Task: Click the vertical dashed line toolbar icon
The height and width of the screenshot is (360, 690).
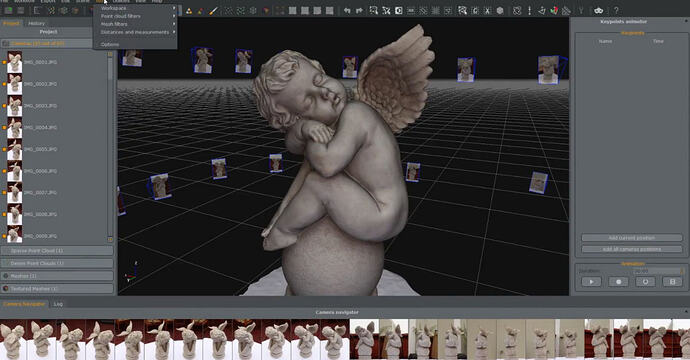Action: [529, 11]
